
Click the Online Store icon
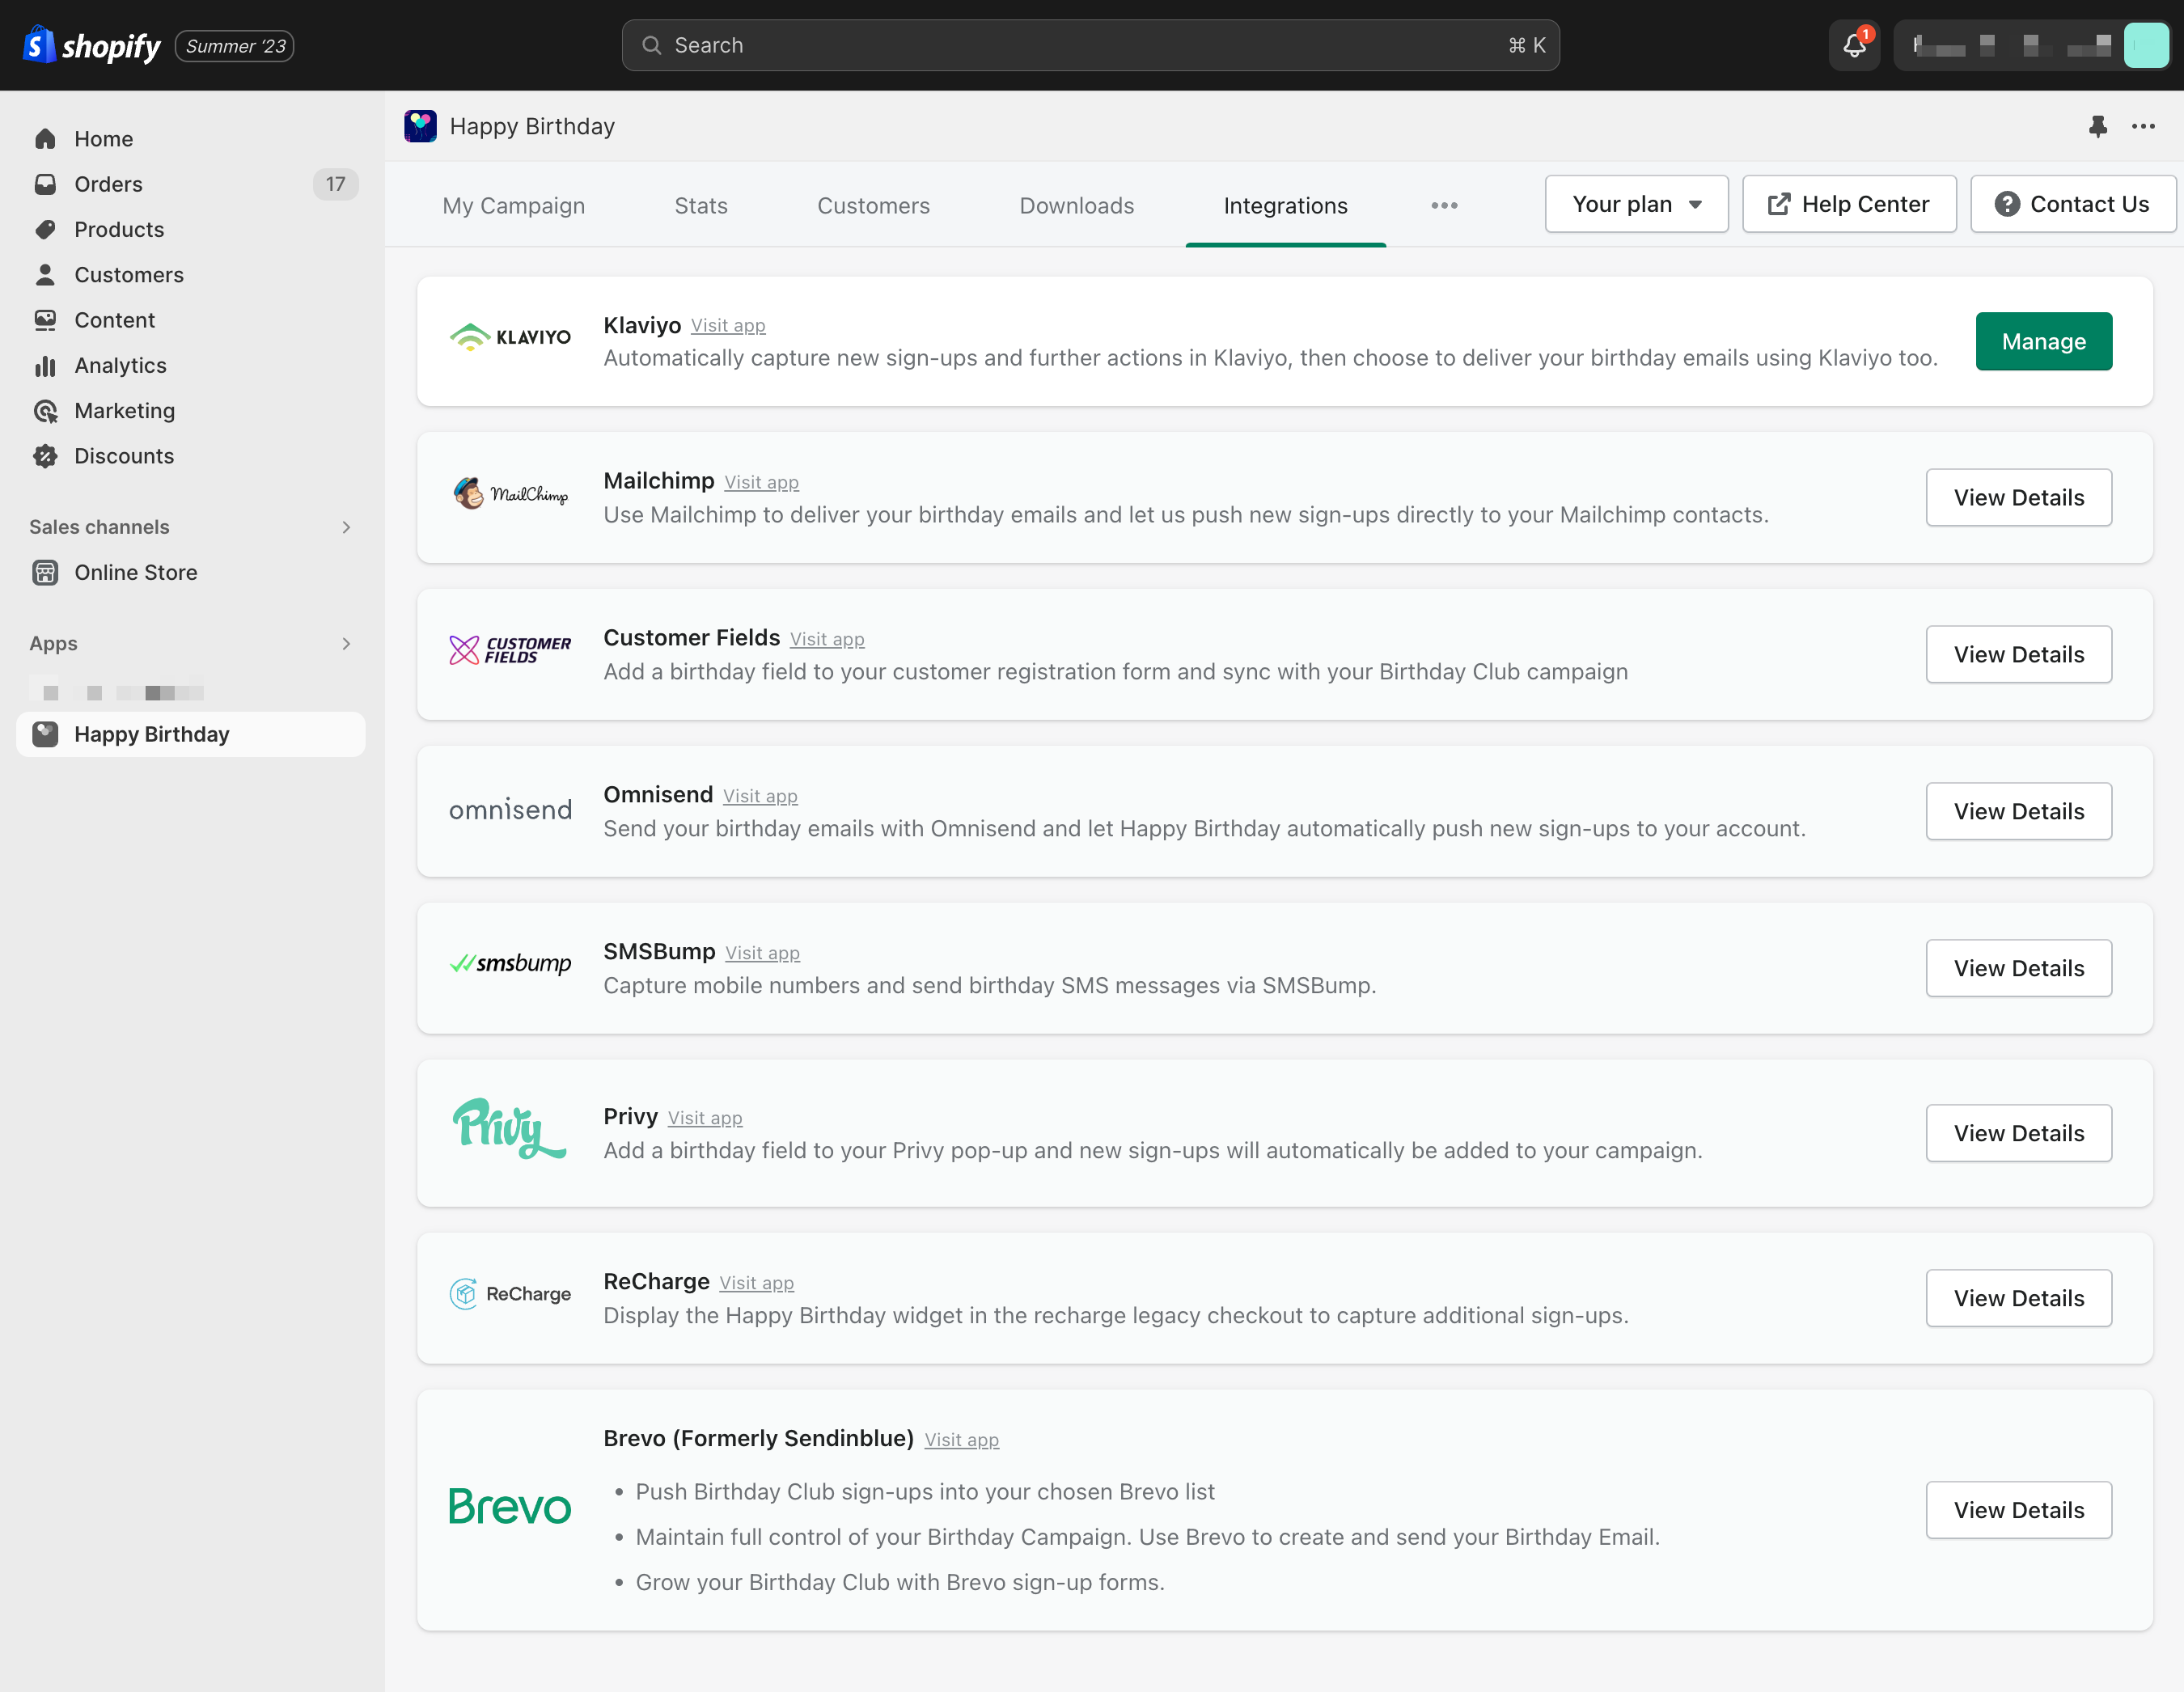45,572
